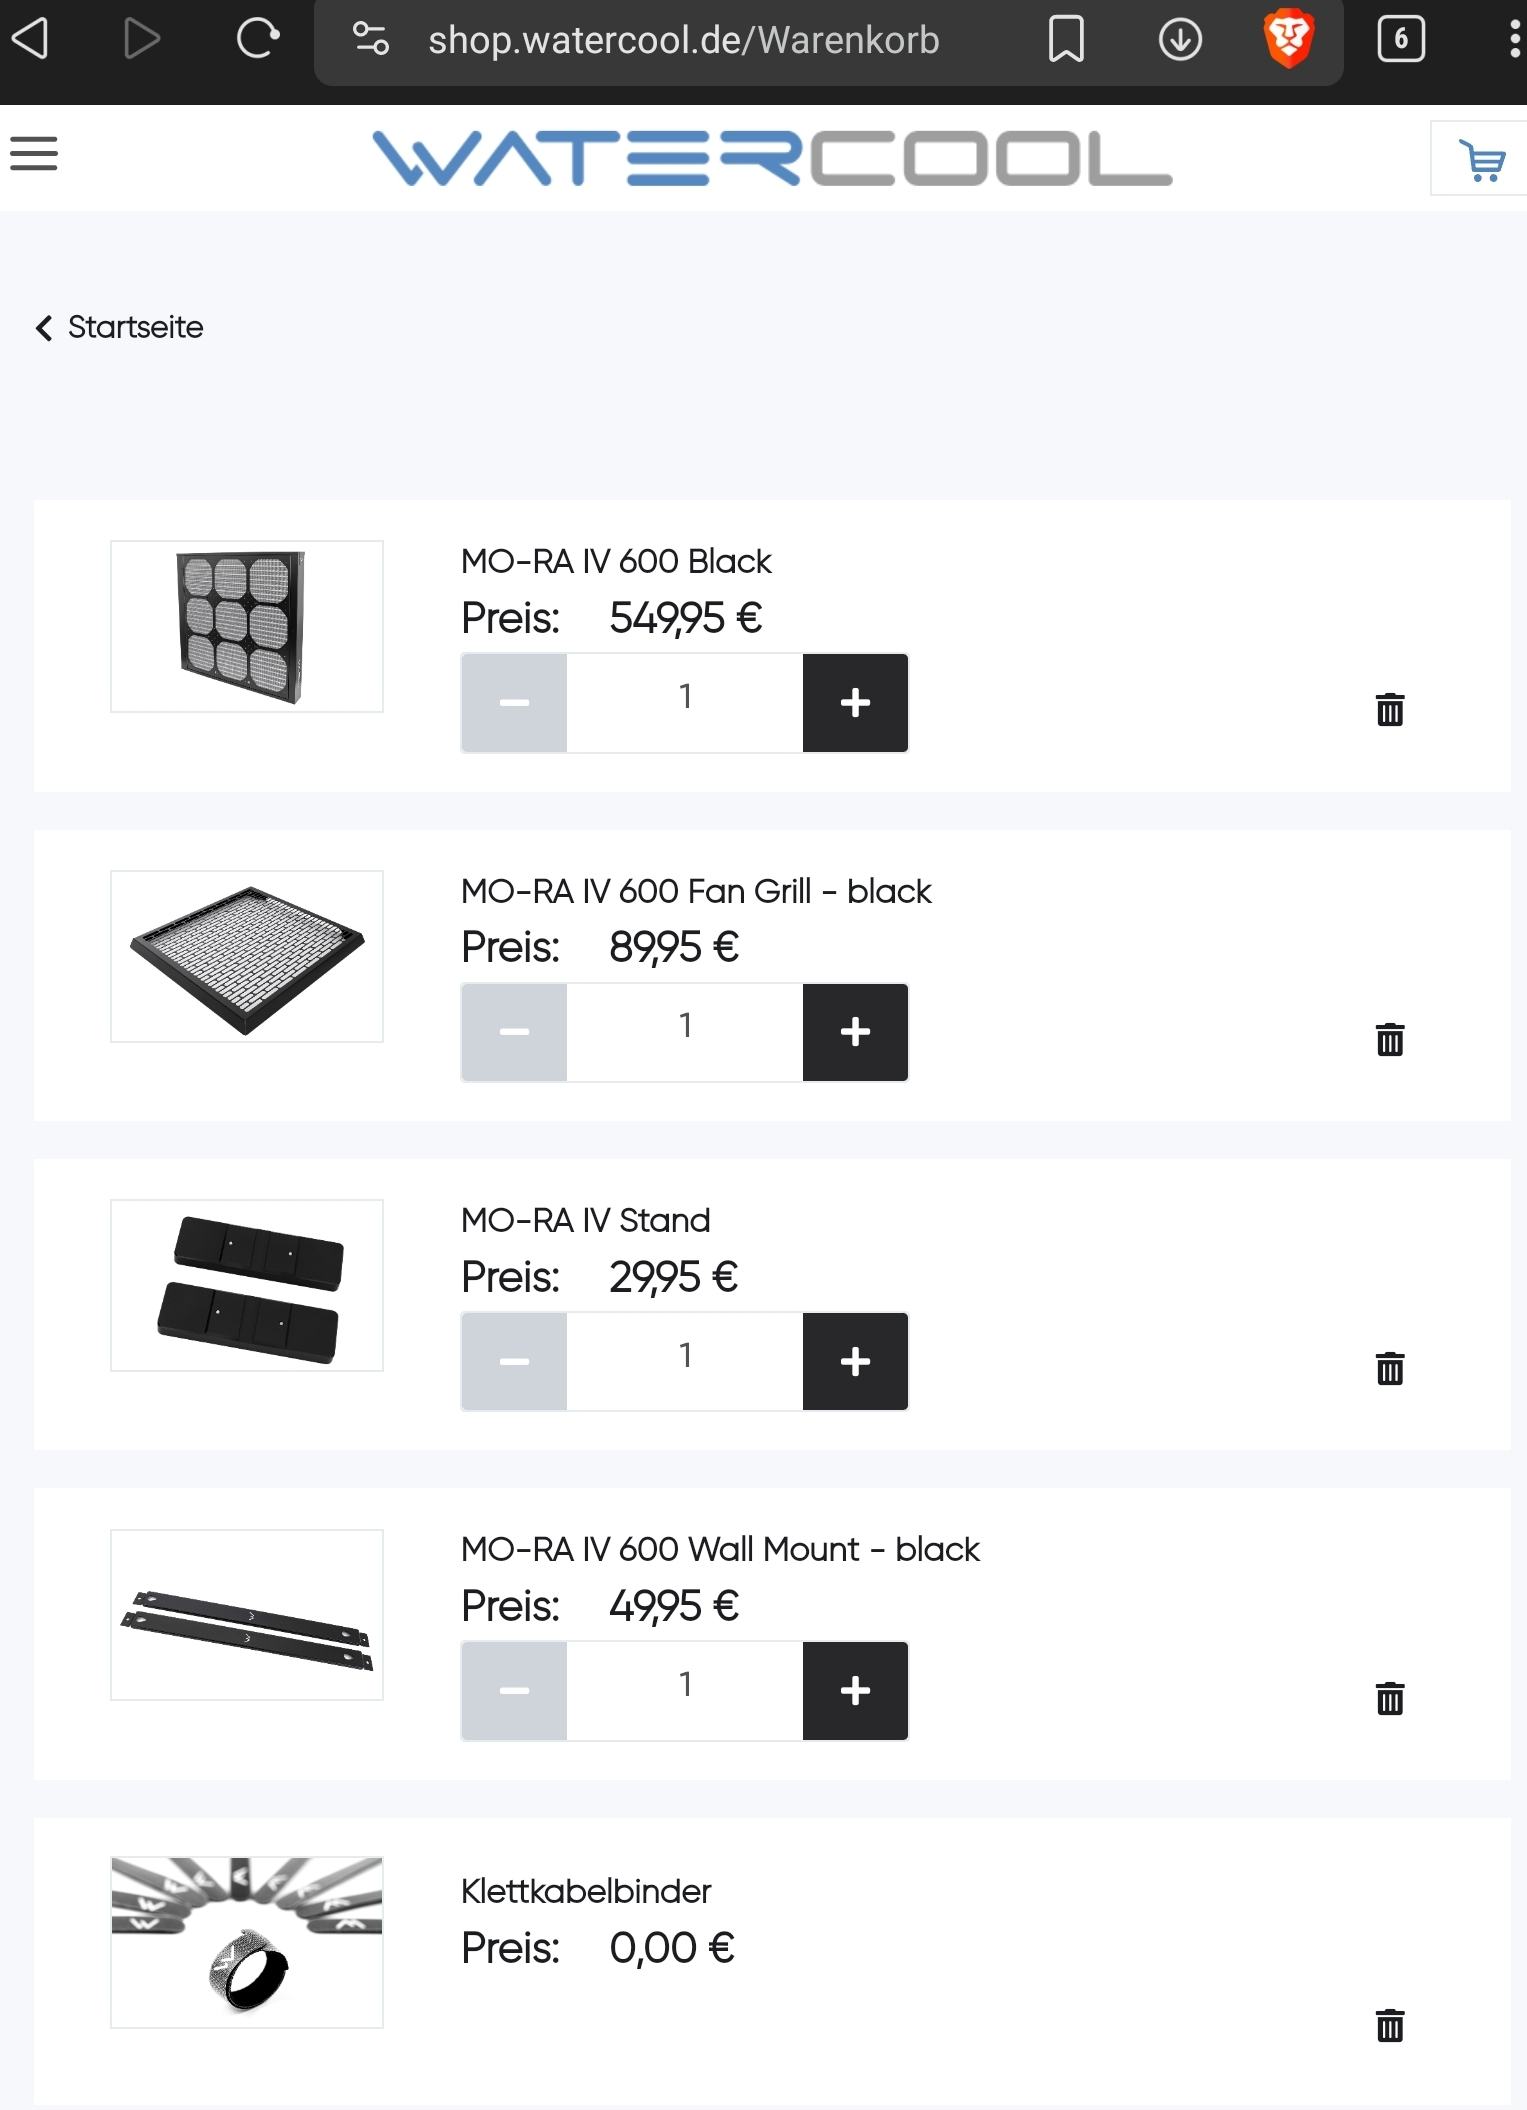Click the Wall Mount quantity field
This screenshot has height=2110, width=1527.
[685, 1690]
